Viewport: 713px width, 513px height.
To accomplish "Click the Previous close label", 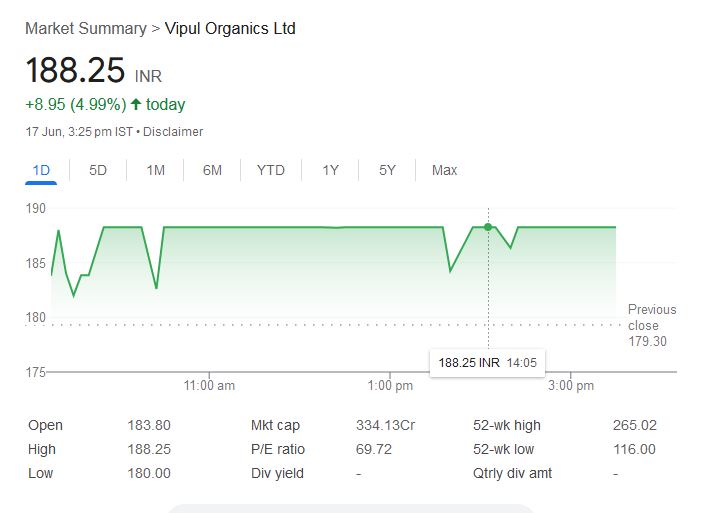I will pyautogui.click(x=651, y=318).
